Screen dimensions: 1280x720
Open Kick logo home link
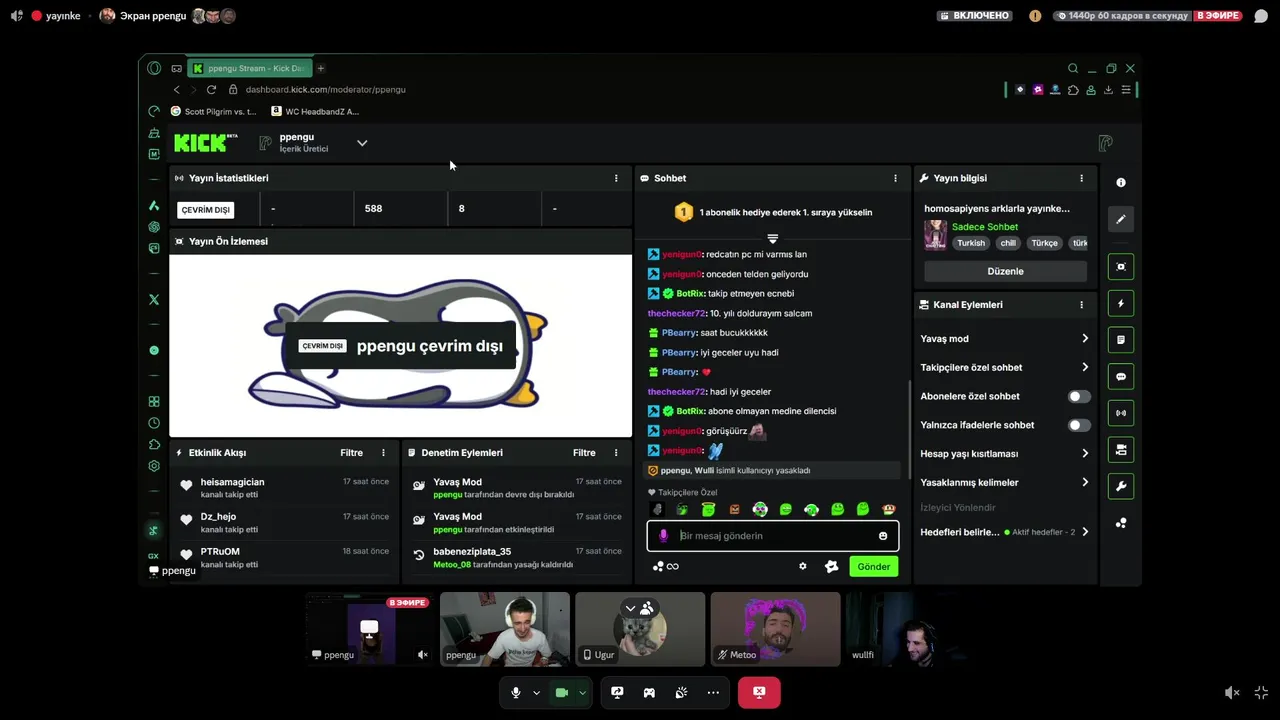205,143
